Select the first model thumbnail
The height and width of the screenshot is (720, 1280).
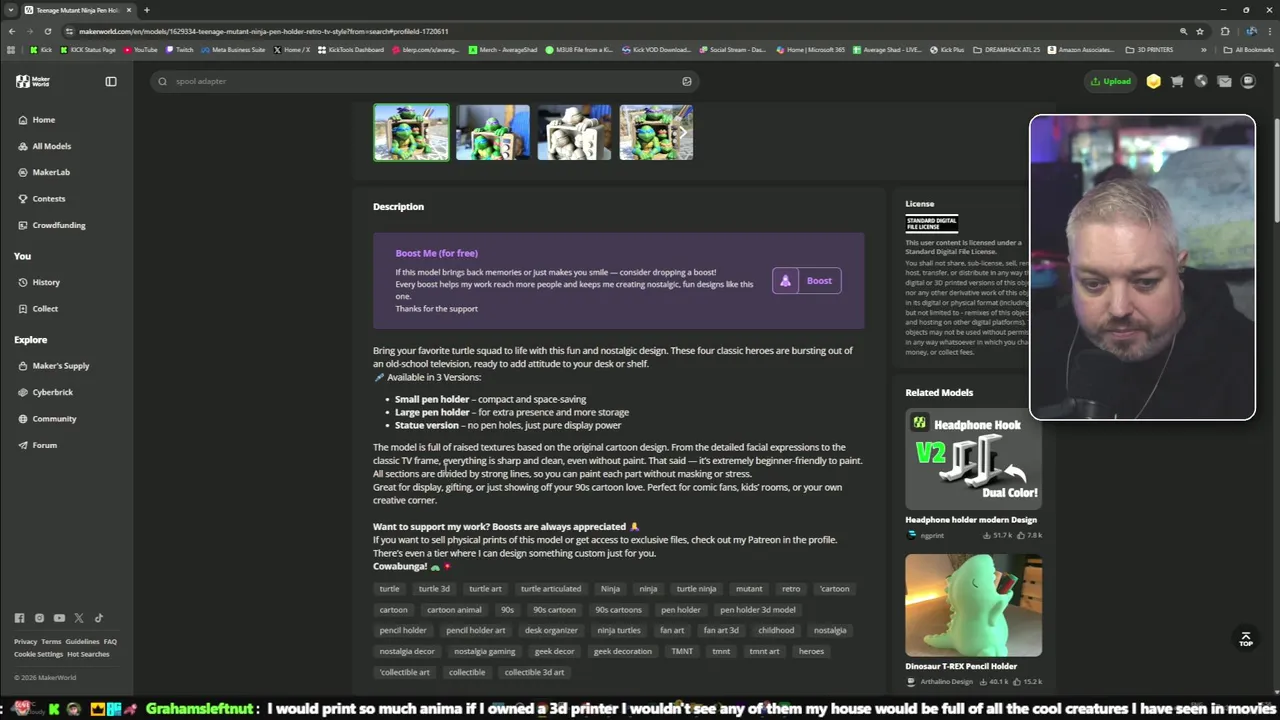click(x=411, y=132)
